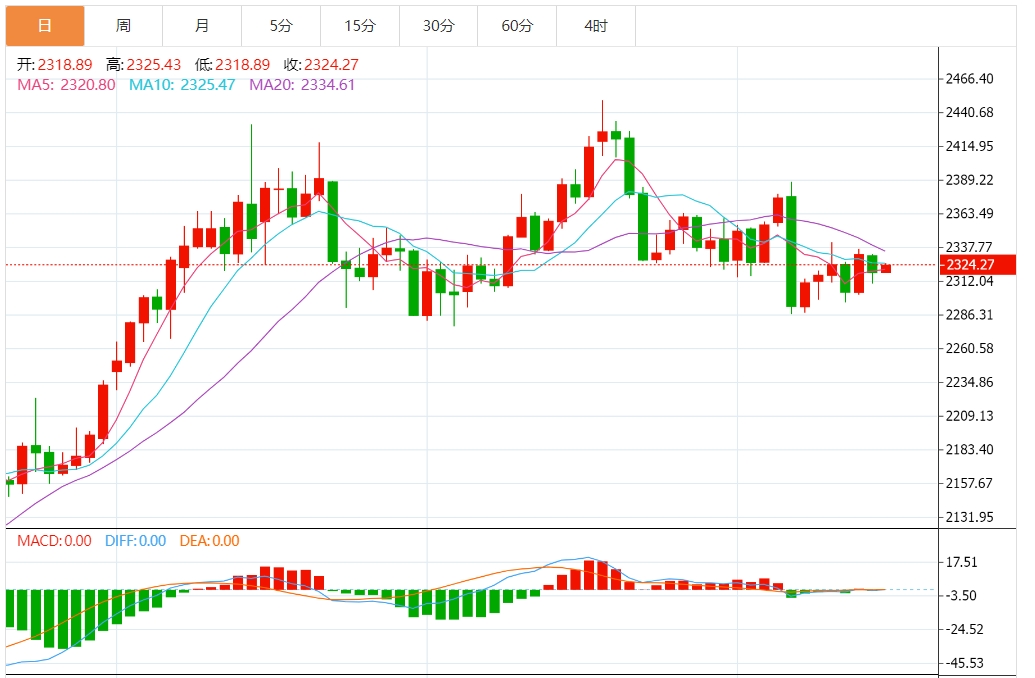Click the 2157.67 price axis label

969,483
